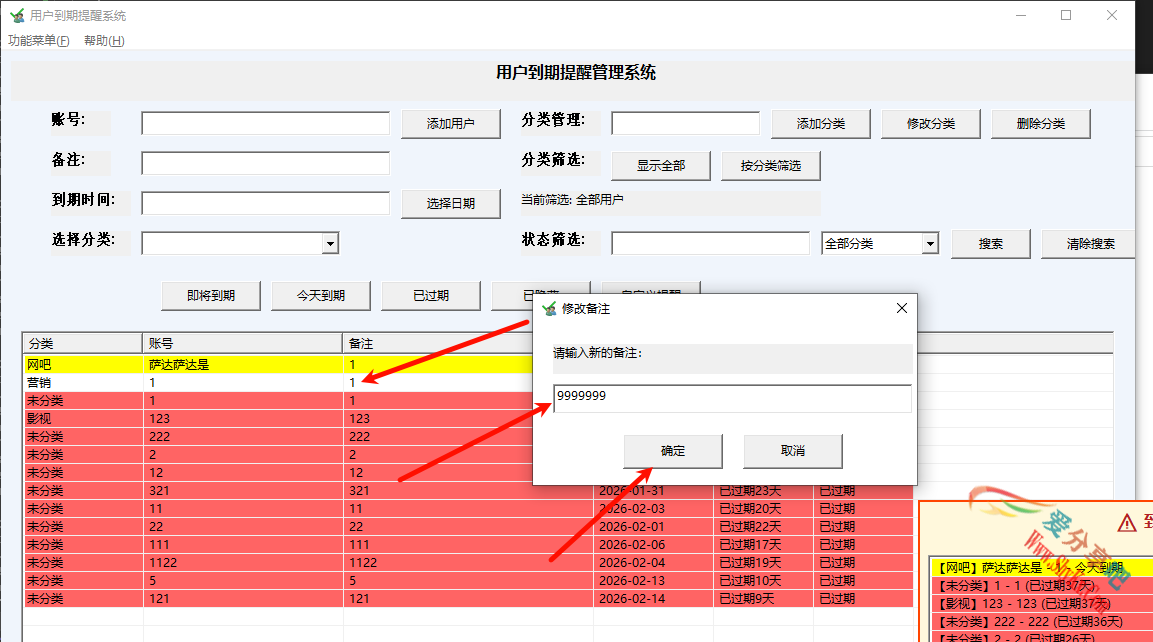The width and height of the screenshot is (1153, 642).
Task: Click 显示全部 to show all users
Action: point(660,165)
